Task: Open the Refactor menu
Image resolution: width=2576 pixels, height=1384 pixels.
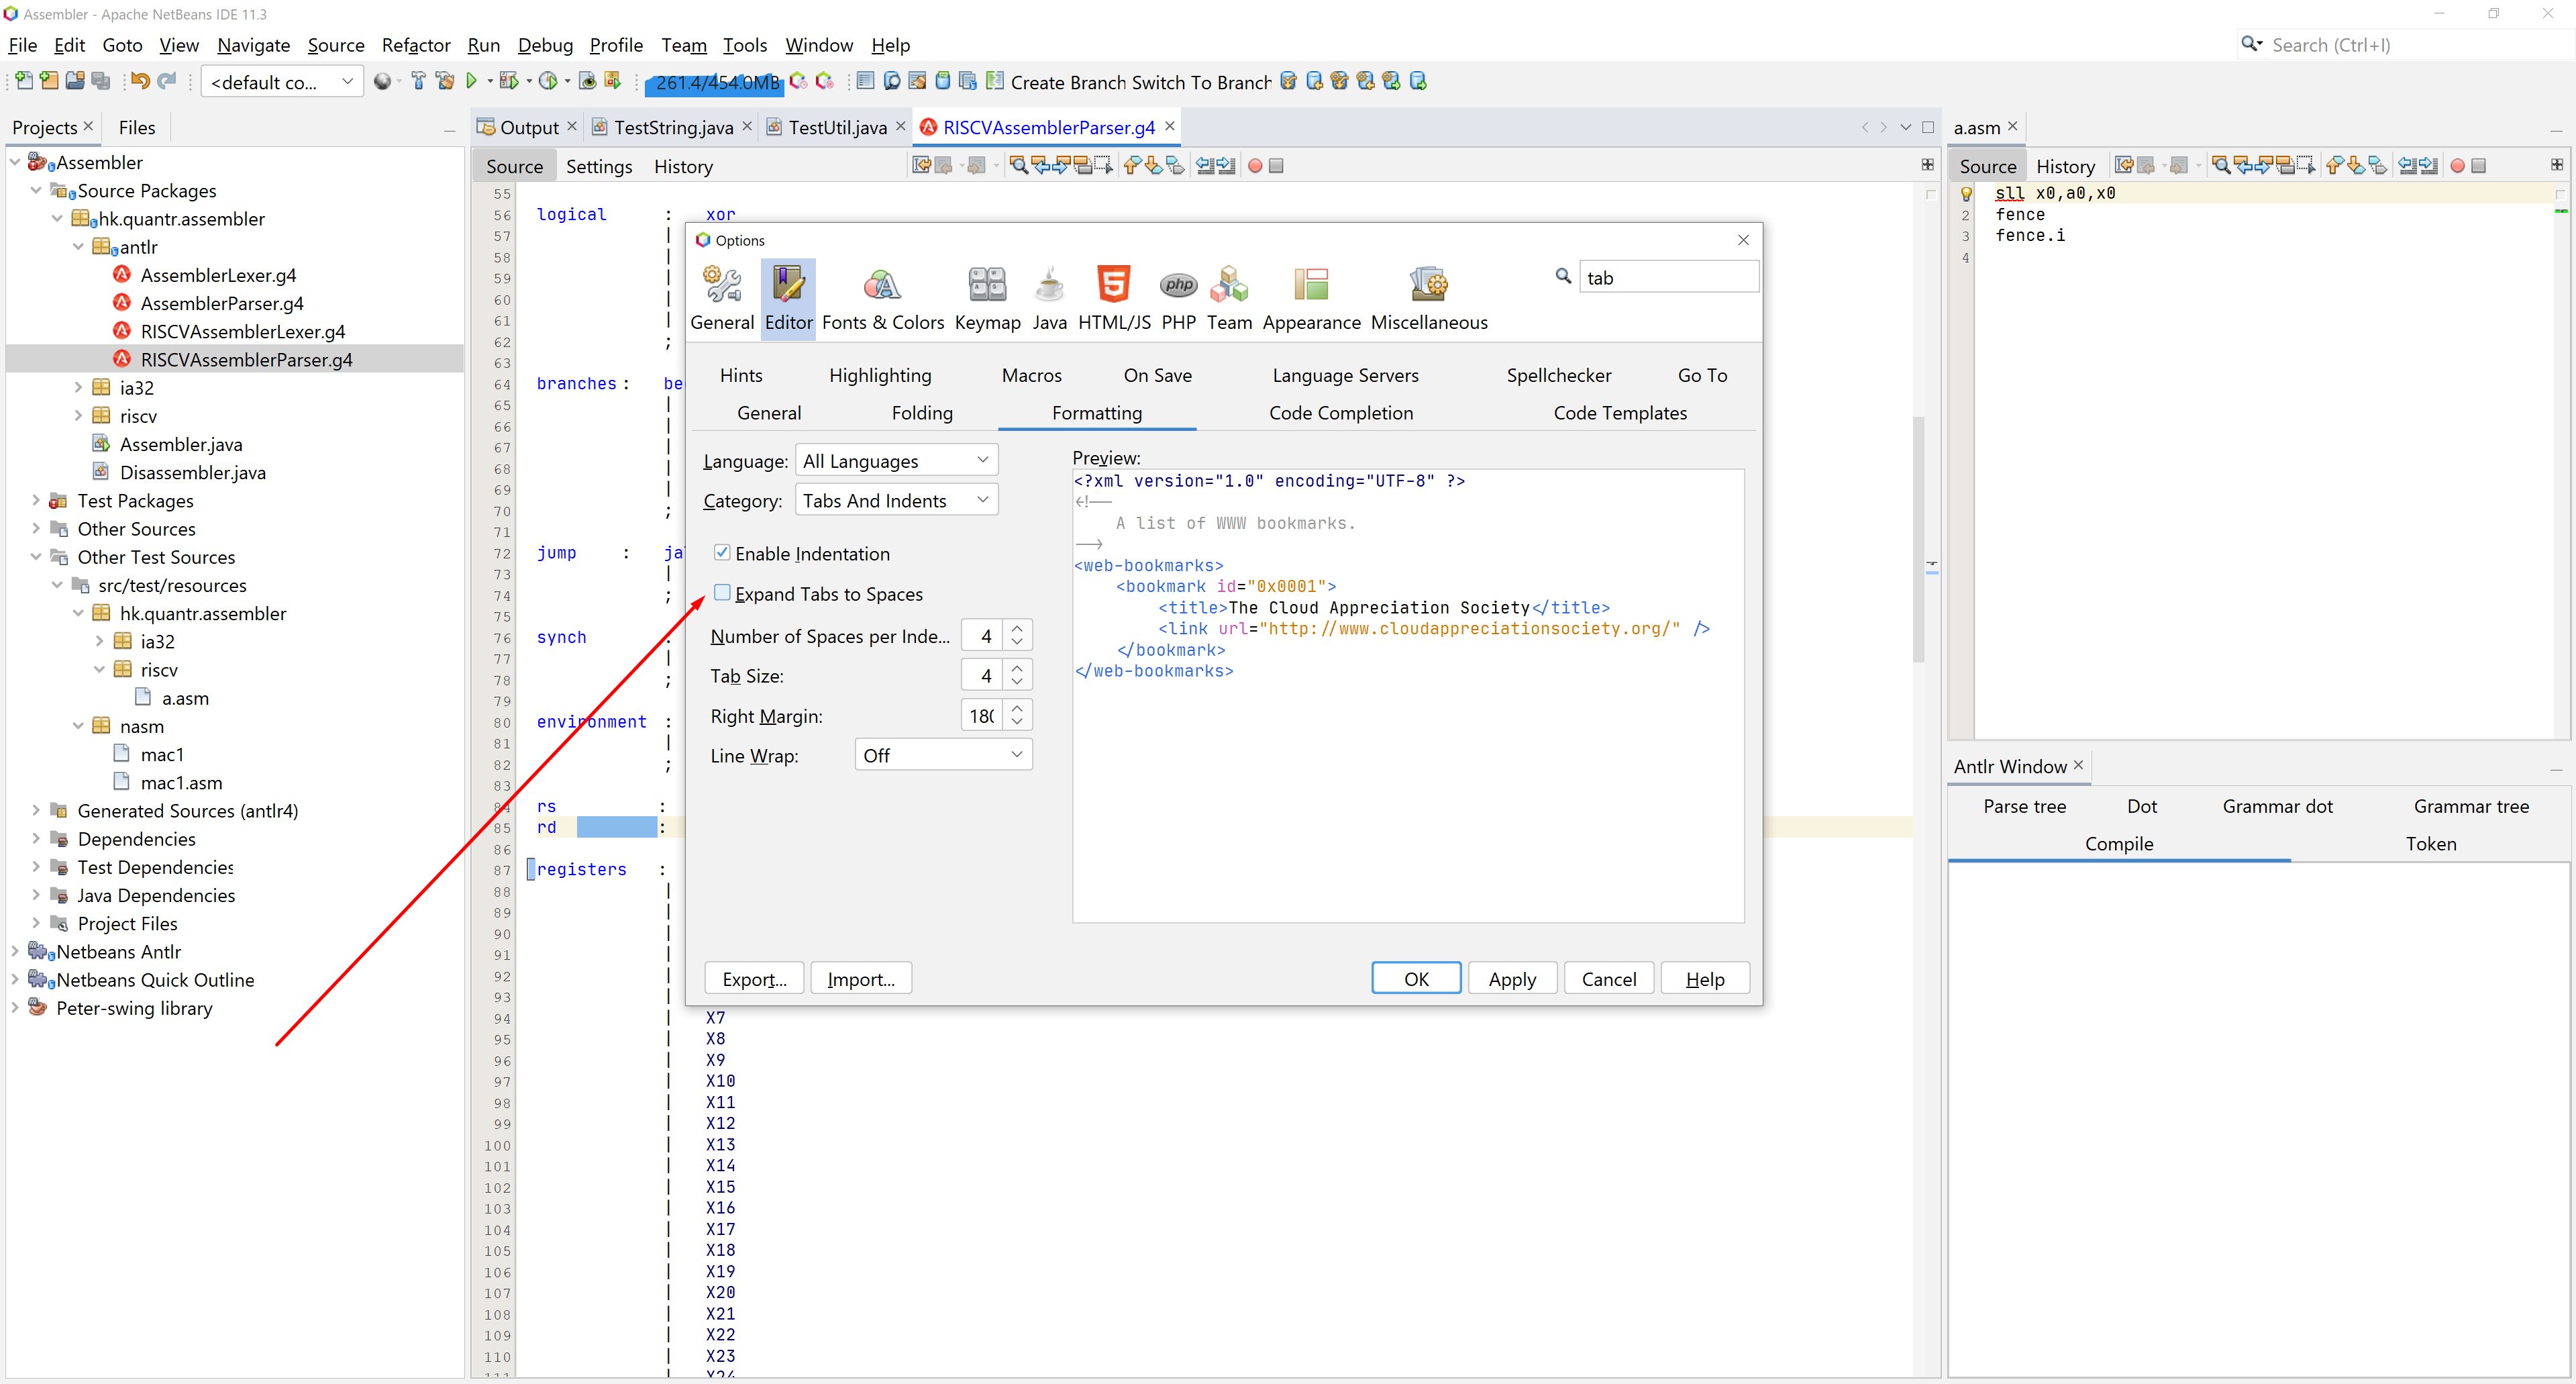Action: [x=415, y=45]
